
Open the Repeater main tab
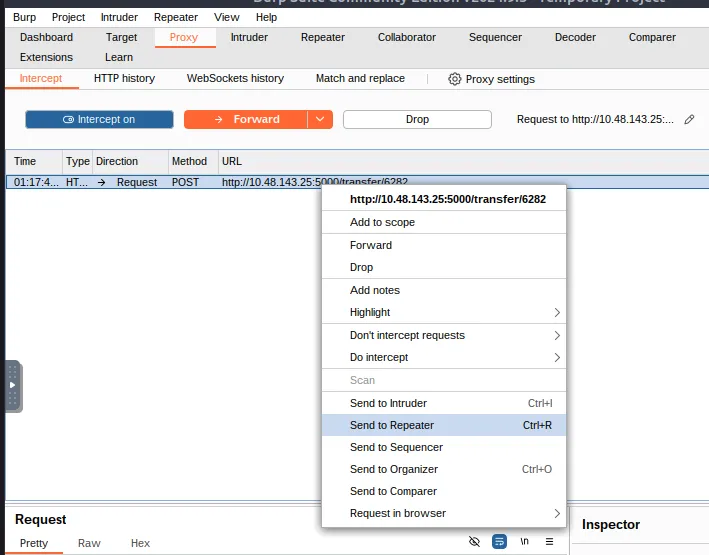click(323, 37)
